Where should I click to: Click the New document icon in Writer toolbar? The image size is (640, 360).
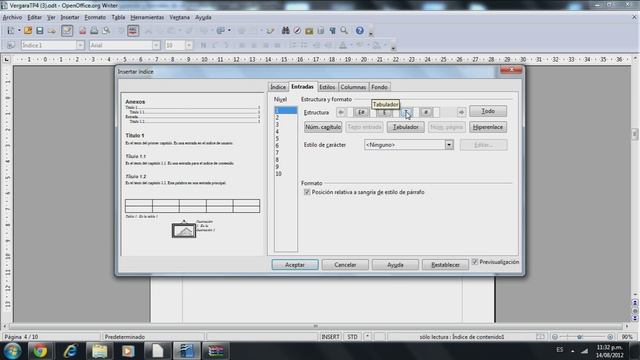(11, 31)
